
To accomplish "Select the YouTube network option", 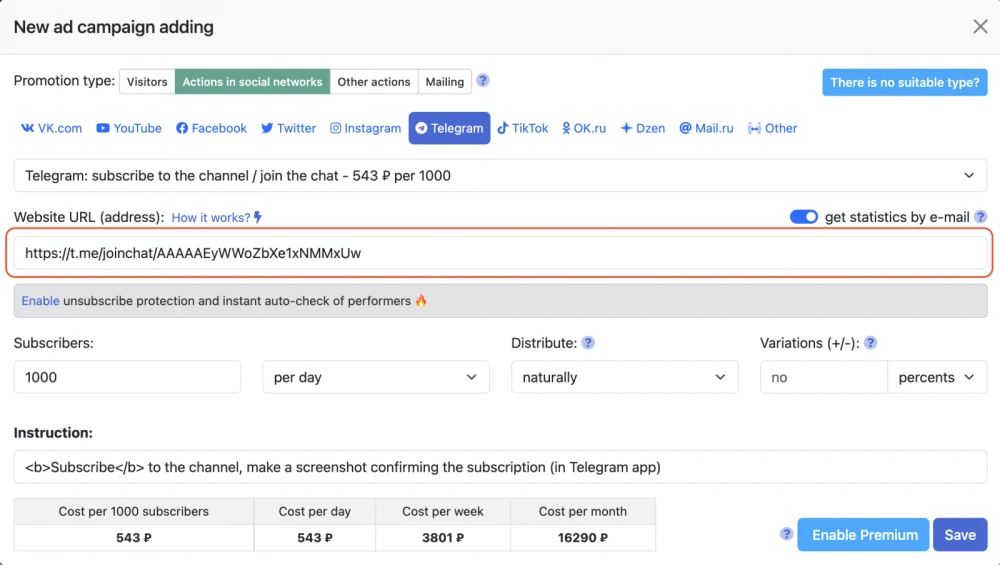I will (129, 128).
